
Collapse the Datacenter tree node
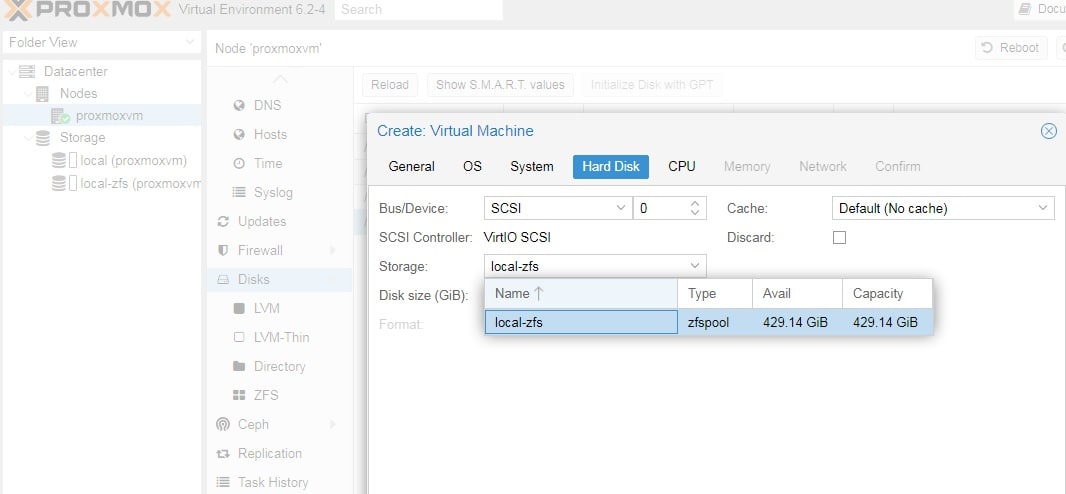(12, 72)
